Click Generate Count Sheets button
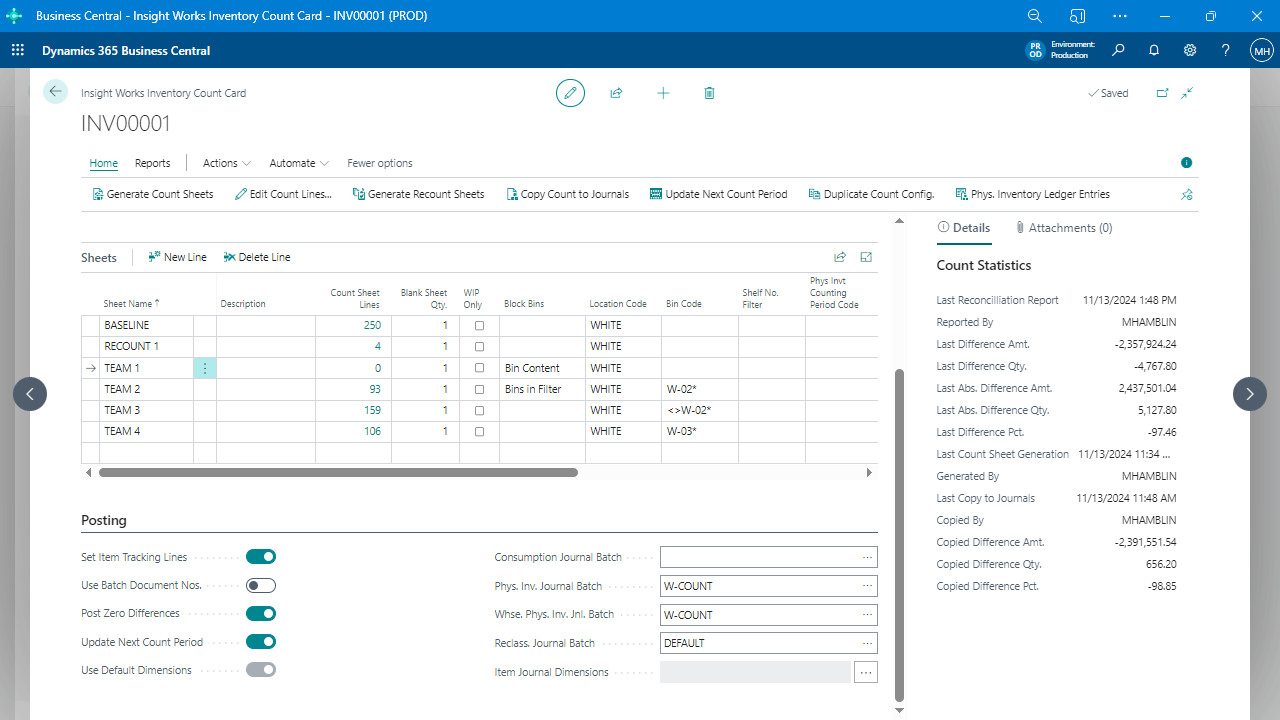The height and width of the screenshot is (720, 1280). [x=152, y=194]
